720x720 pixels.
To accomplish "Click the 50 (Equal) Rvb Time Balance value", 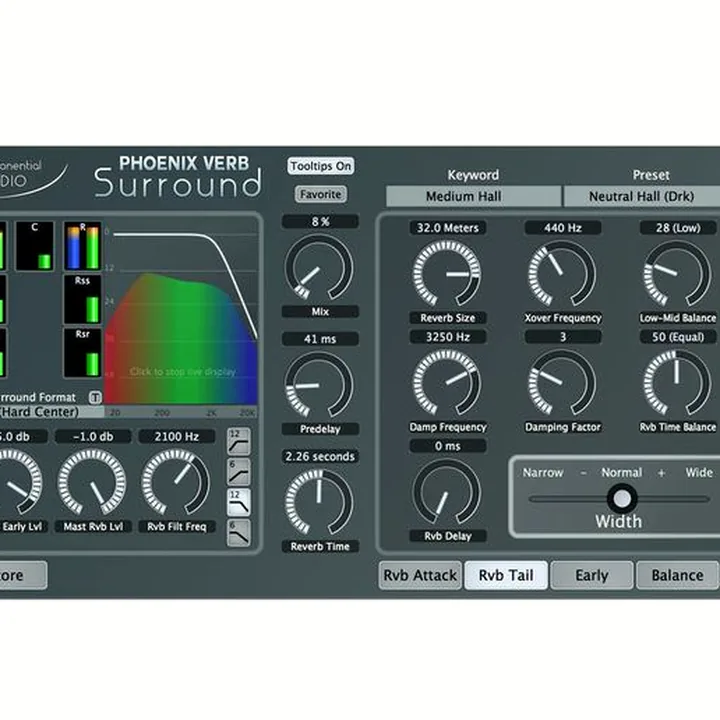I will (x=678, y=337).
